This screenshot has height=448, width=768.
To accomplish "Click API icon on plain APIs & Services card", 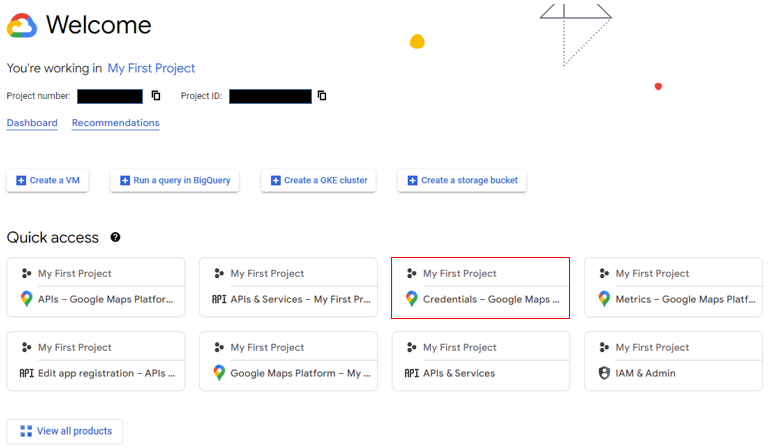I will click(x=411, y=373).
